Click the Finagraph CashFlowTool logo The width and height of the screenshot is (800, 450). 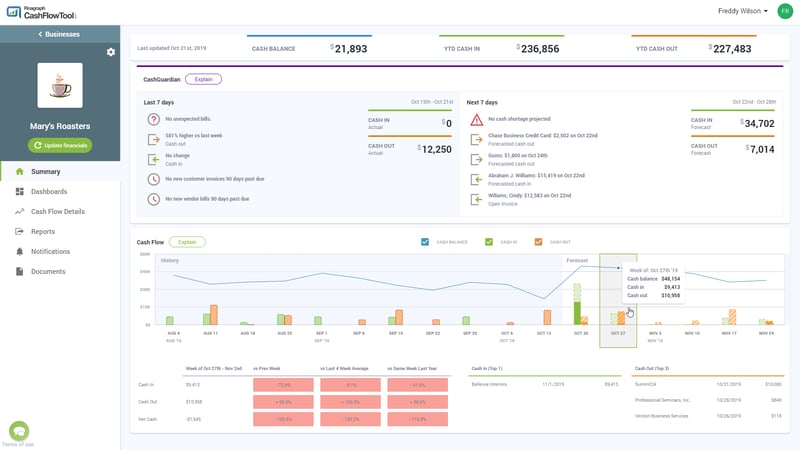click(x=41, y=12)
